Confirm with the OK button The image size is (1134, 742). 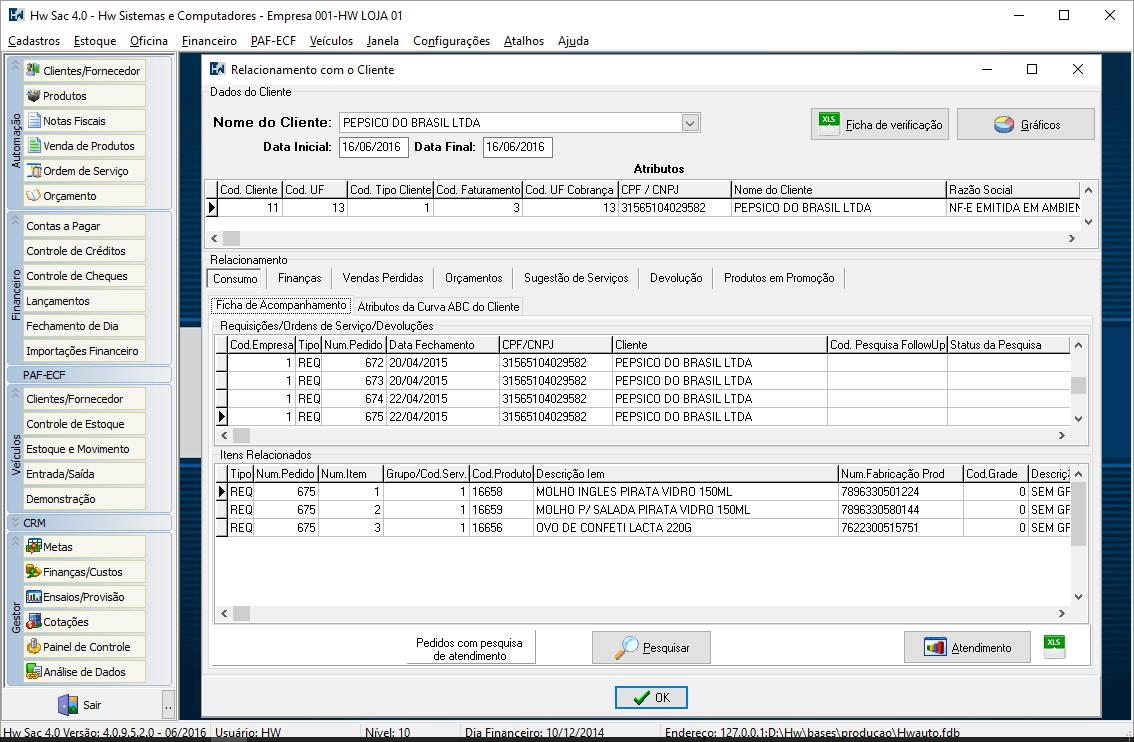click(x=651, y=698)
